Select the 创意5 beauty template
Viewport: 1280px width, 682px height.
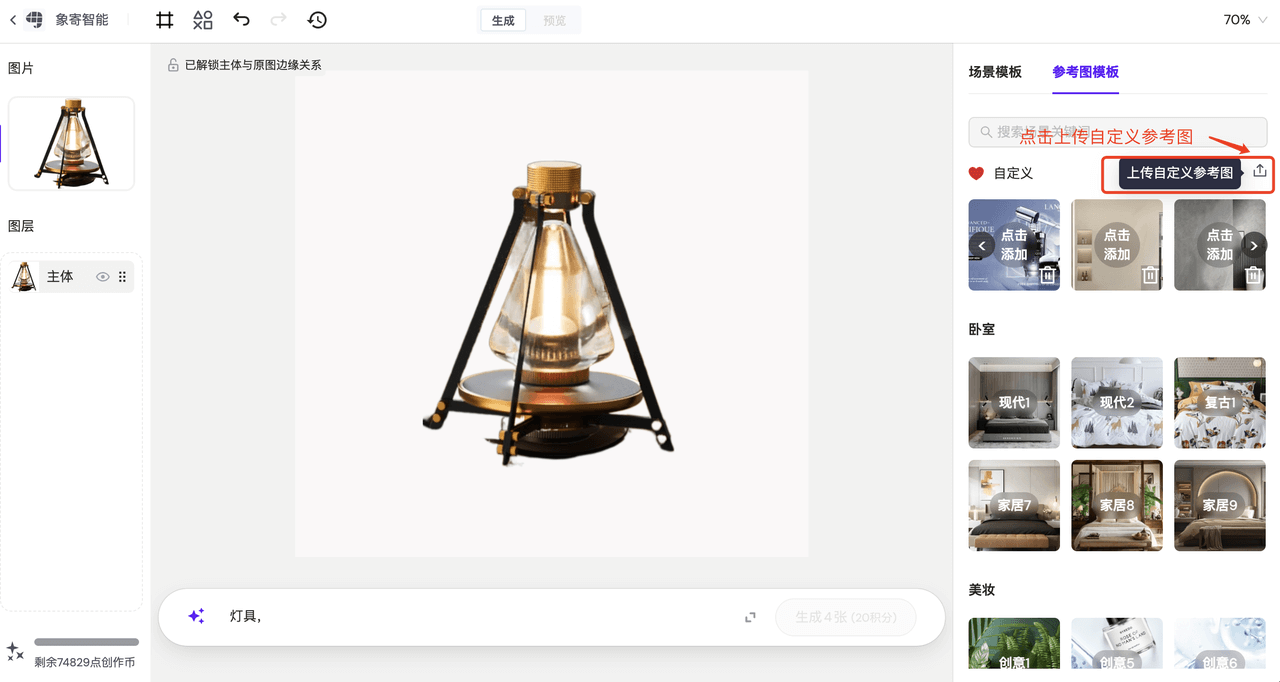coord(1117,644)
